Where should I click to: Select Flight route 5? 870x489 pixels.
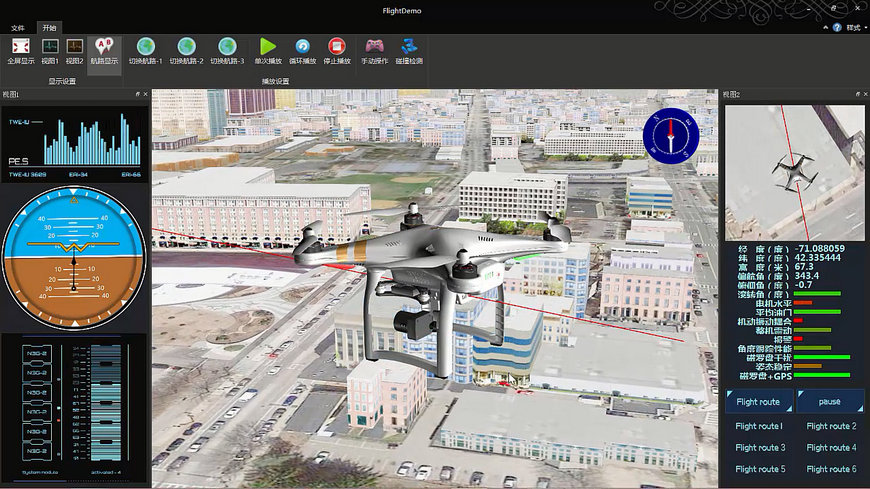(x=760, y=469)
